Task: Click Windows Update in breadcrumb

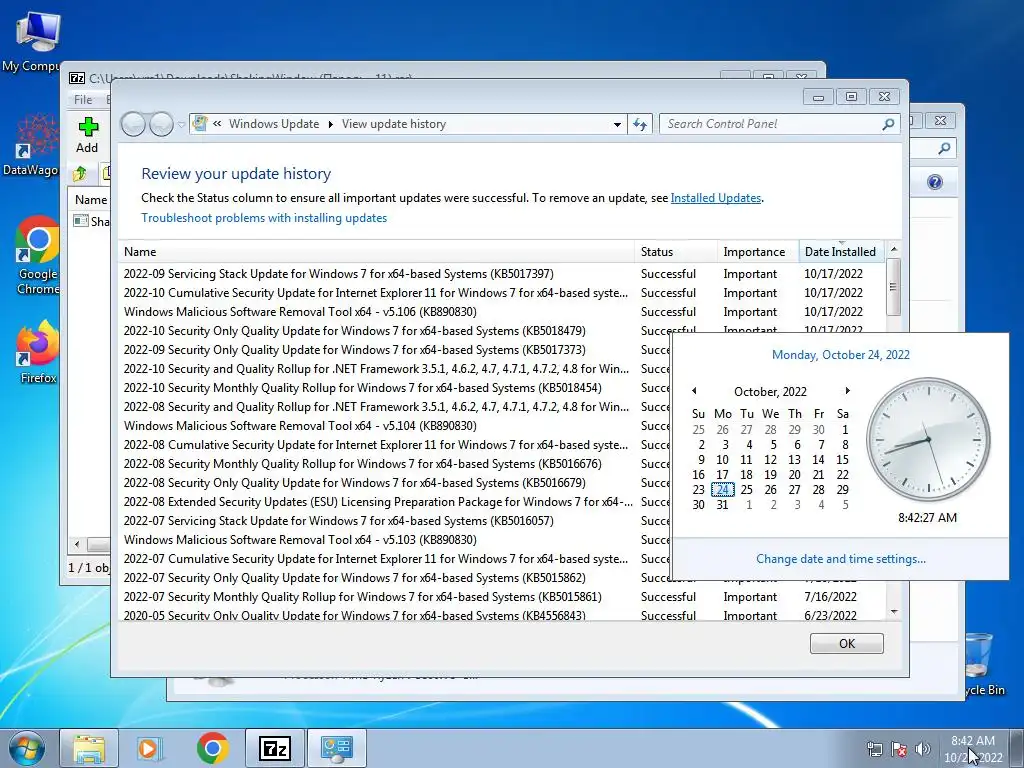Action: [x=274, y=124]
